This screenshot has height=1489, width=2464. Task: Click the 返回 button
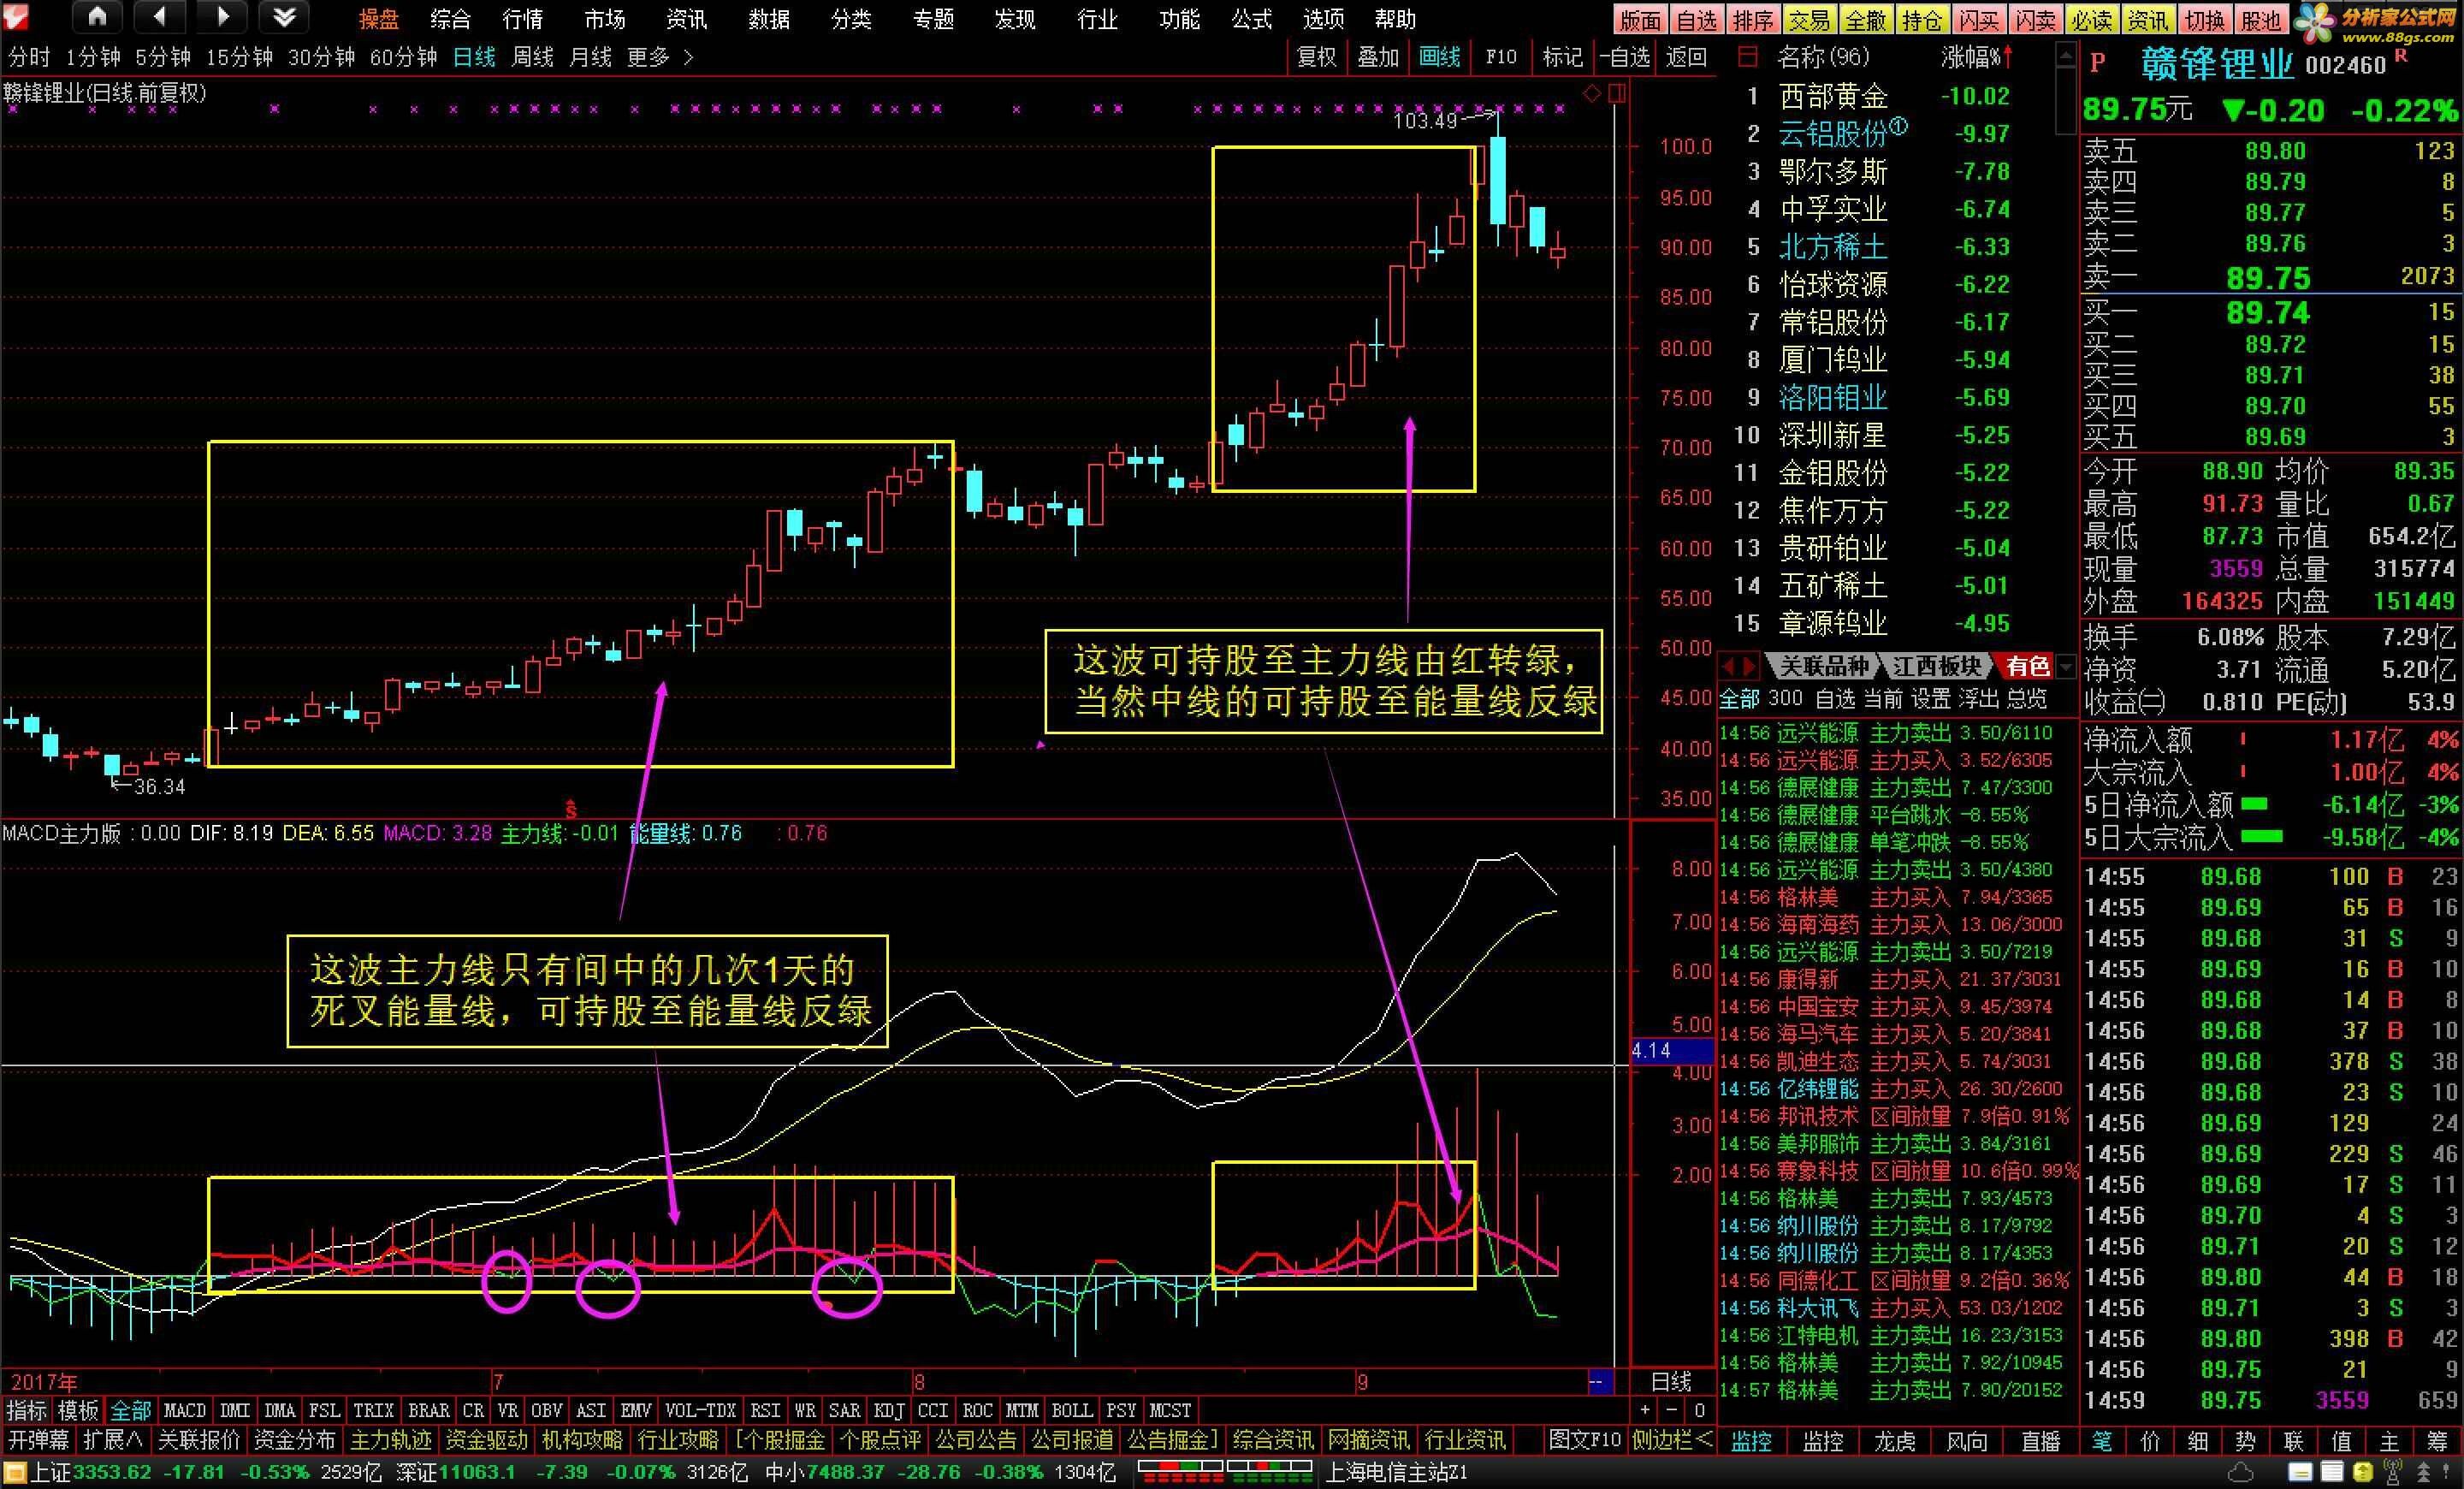click(1686, 57)
